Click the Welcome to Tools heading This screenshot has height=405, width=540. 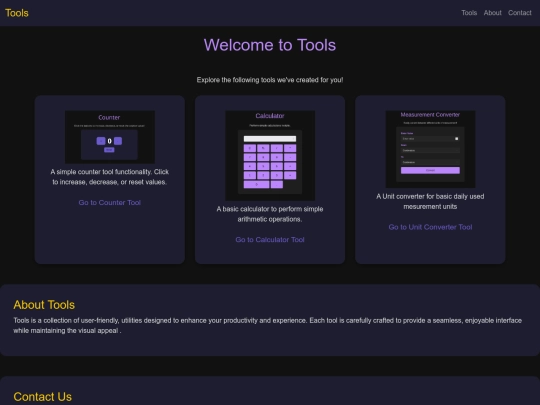270,45
